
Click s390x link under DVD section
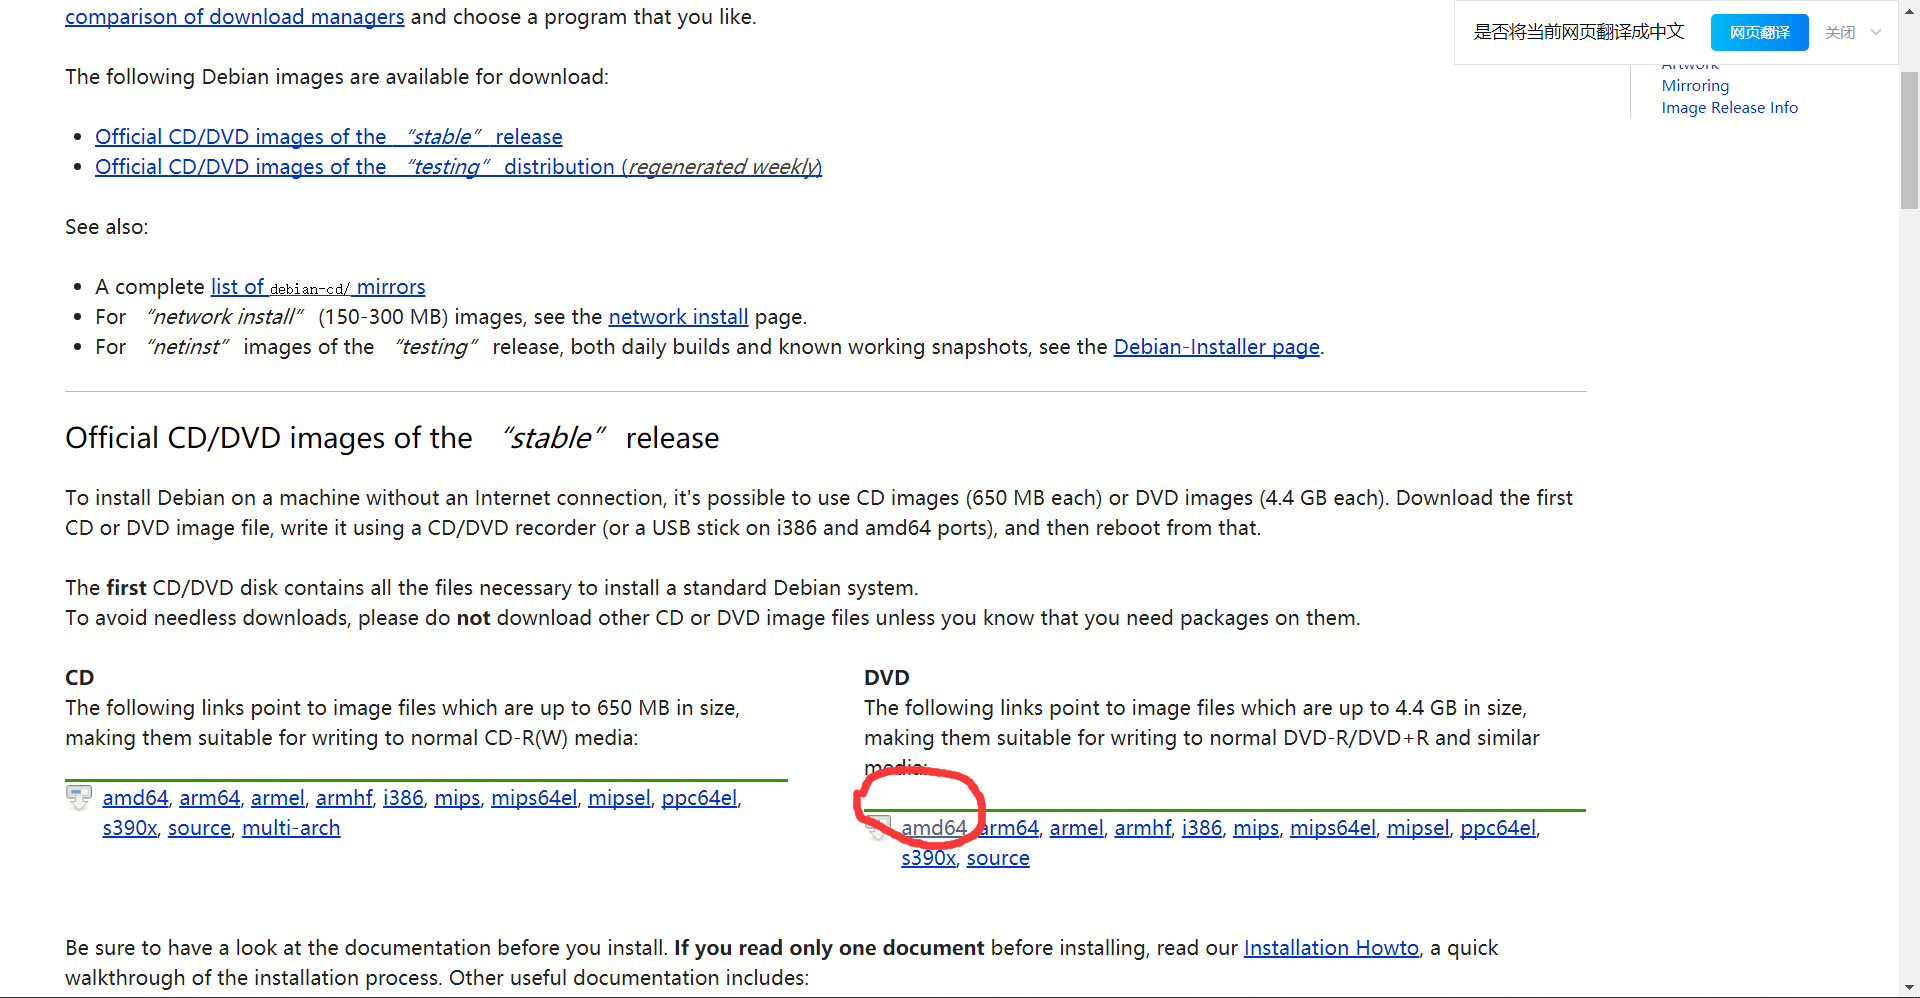tap(929, 858)
